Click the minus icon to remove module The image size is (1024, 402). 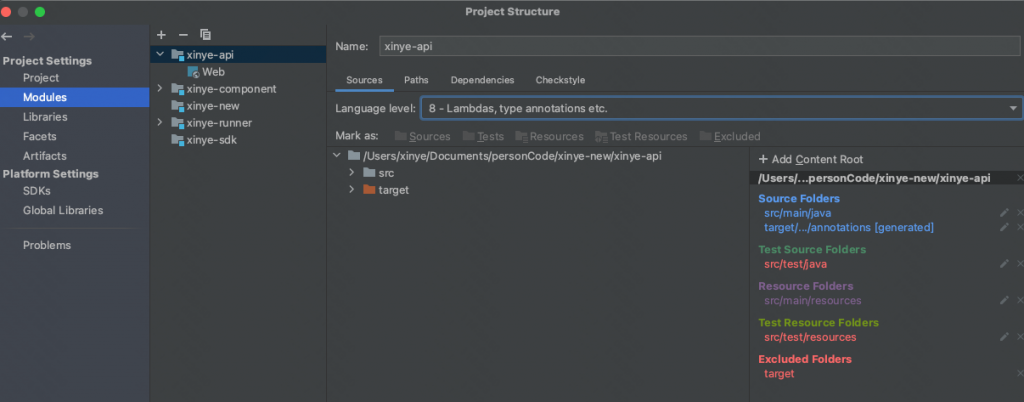coord(183,35)
